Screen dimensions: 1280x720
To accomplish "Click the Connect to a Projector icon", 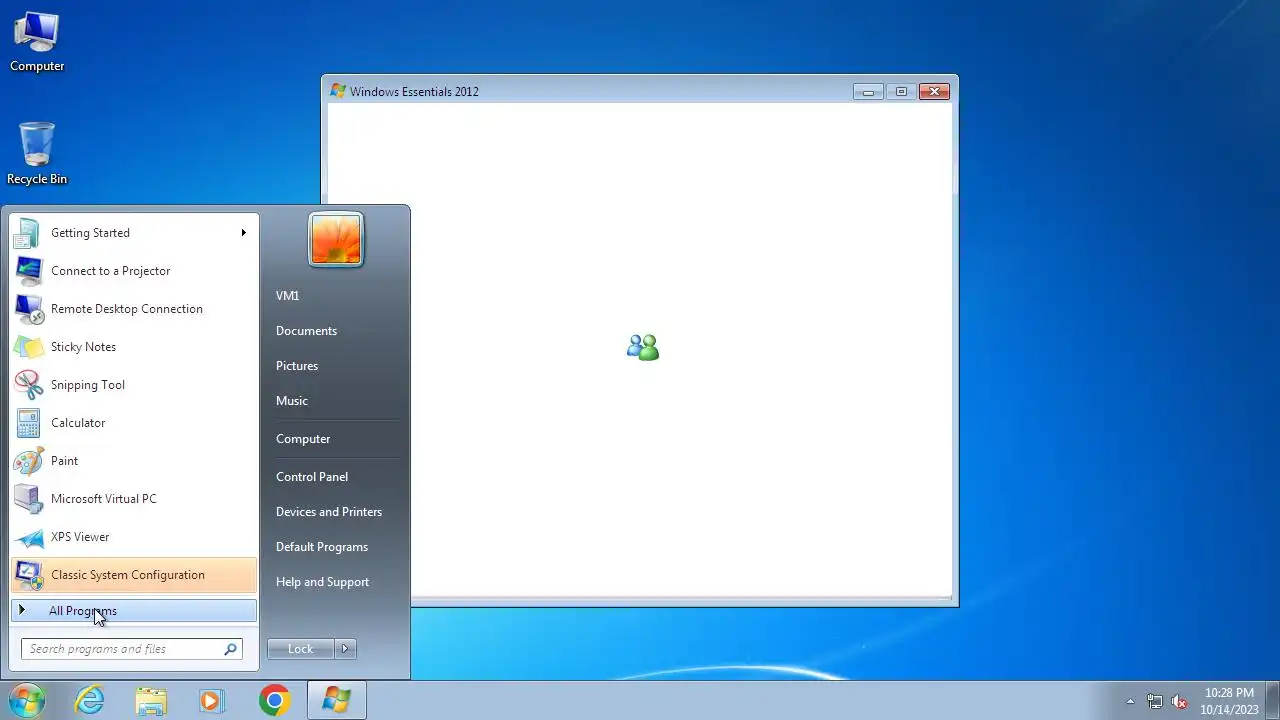I will 28,271.
